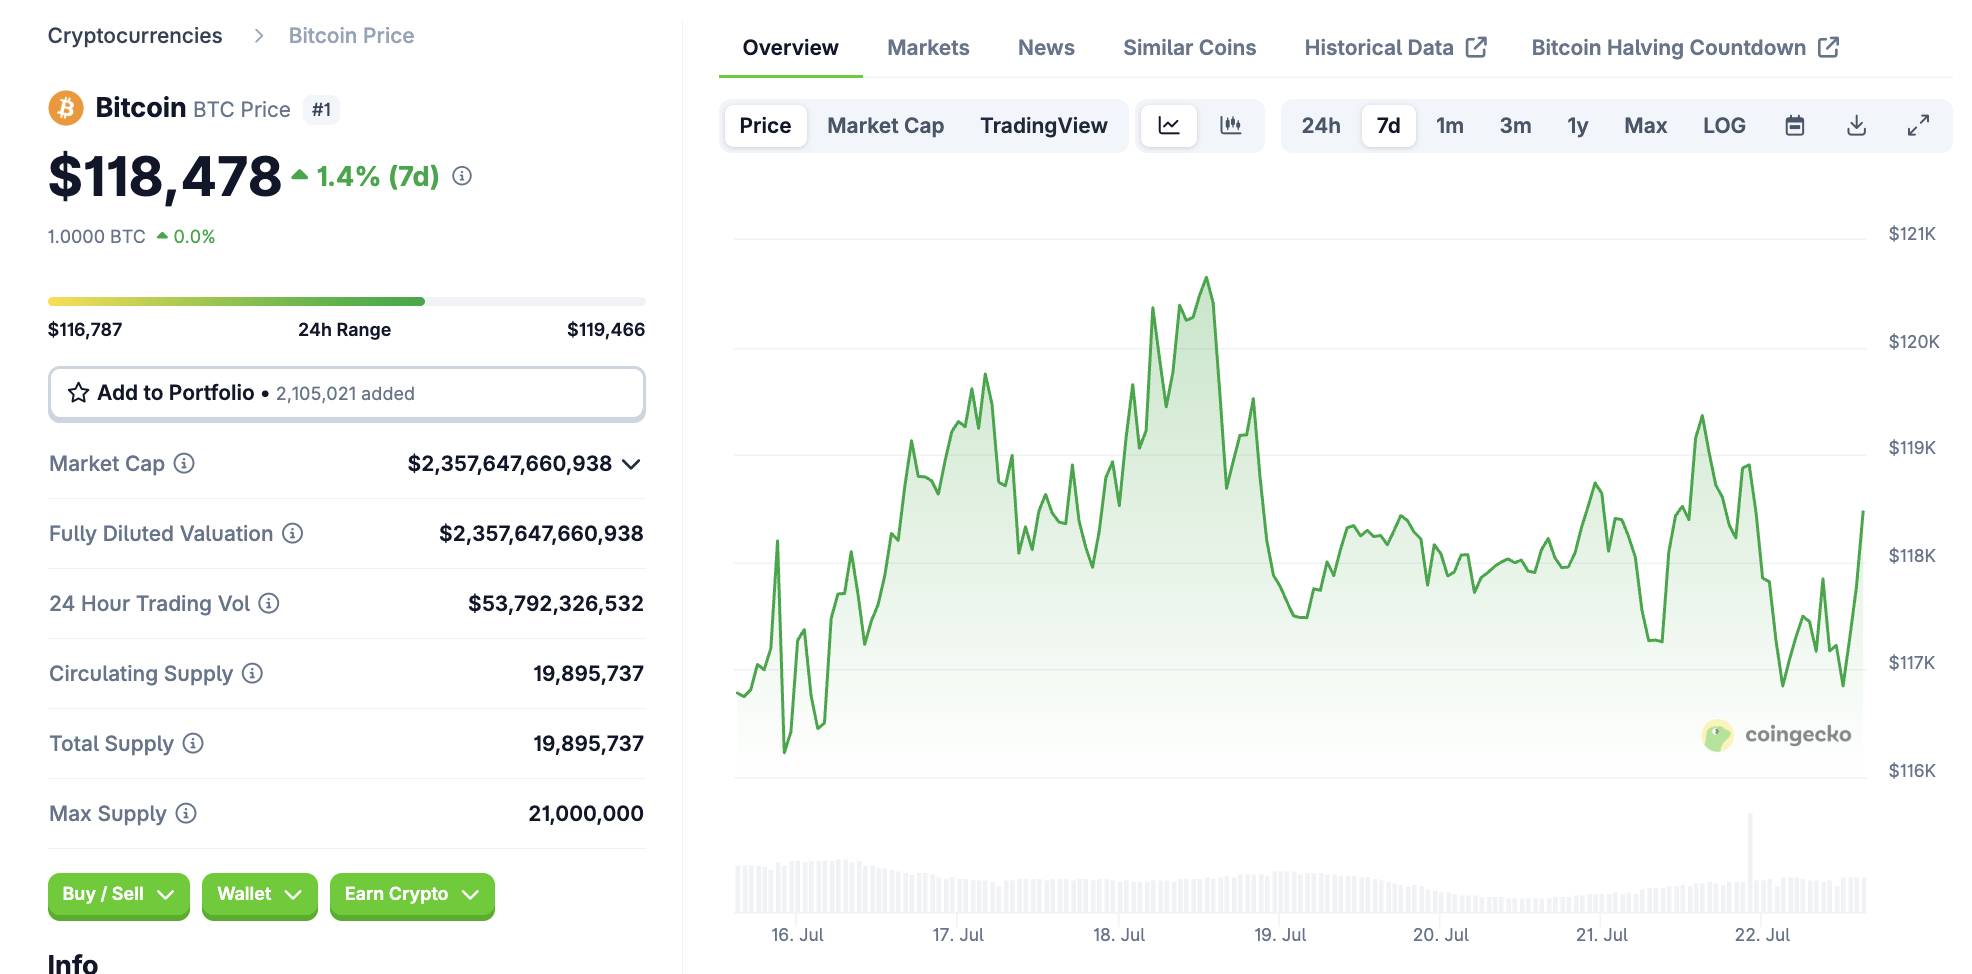Screen dimensions: 1972x974
Task: Click the breadcrumb chevron separator
Action: pos(259,36)
